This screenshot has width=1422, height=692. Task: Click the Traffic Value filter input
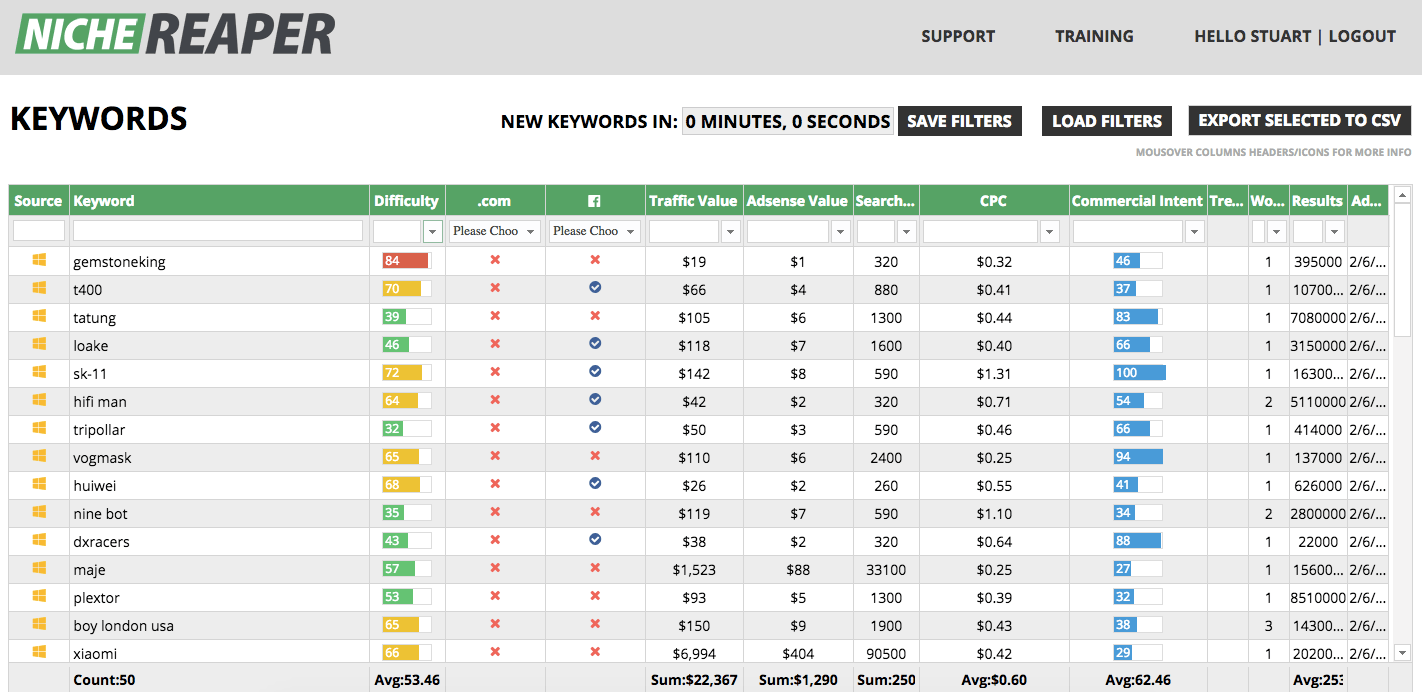(x=684, y=231)
